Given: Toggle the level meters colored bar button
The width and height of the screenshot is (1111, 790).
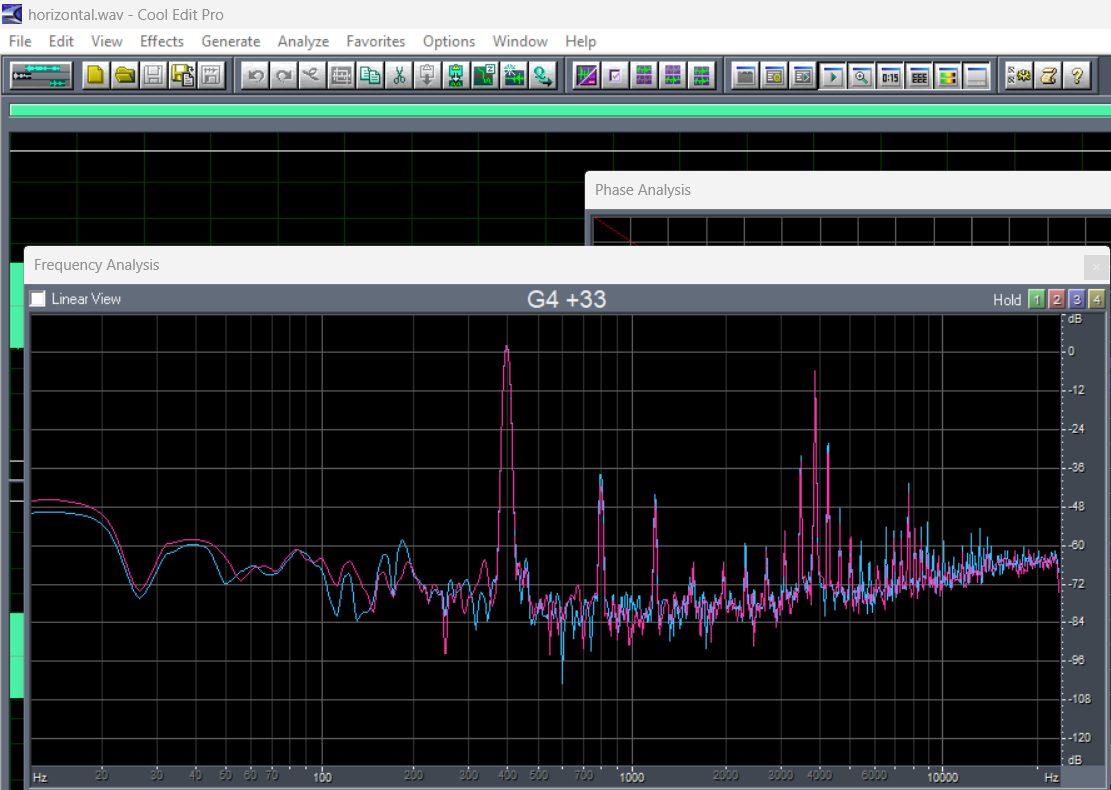Looking at the screenshot, I should coord(947,76).
